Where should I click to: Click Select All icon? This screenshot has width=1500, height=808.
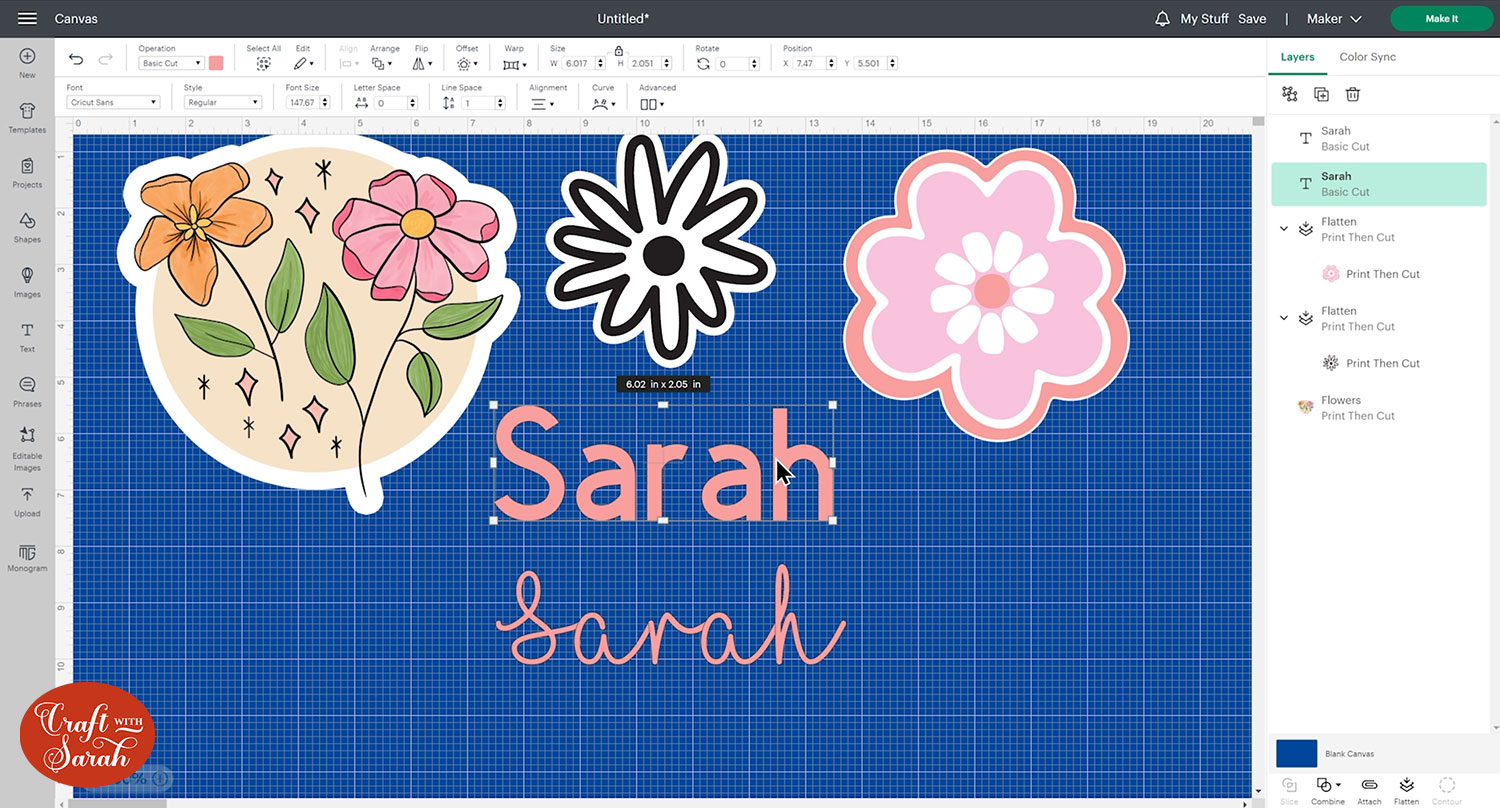coord(263,63)
